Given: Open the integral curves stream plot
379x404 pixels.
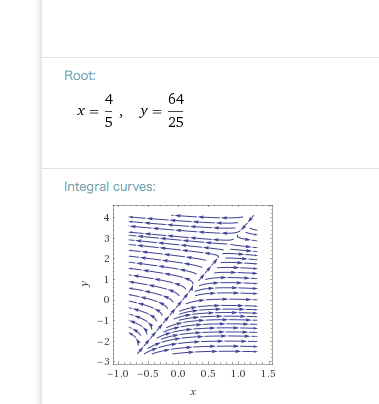Looking at the screenshot, I should pyautogui.click(x=193, y=285).
